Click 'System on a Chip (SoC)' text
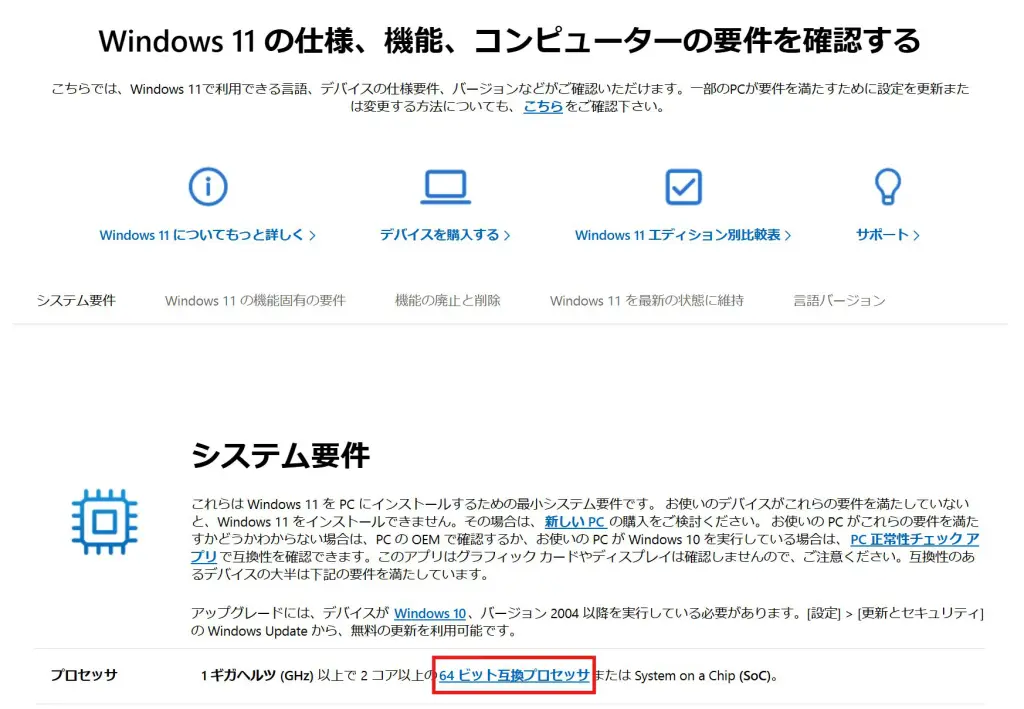 (x=703, y=676)
